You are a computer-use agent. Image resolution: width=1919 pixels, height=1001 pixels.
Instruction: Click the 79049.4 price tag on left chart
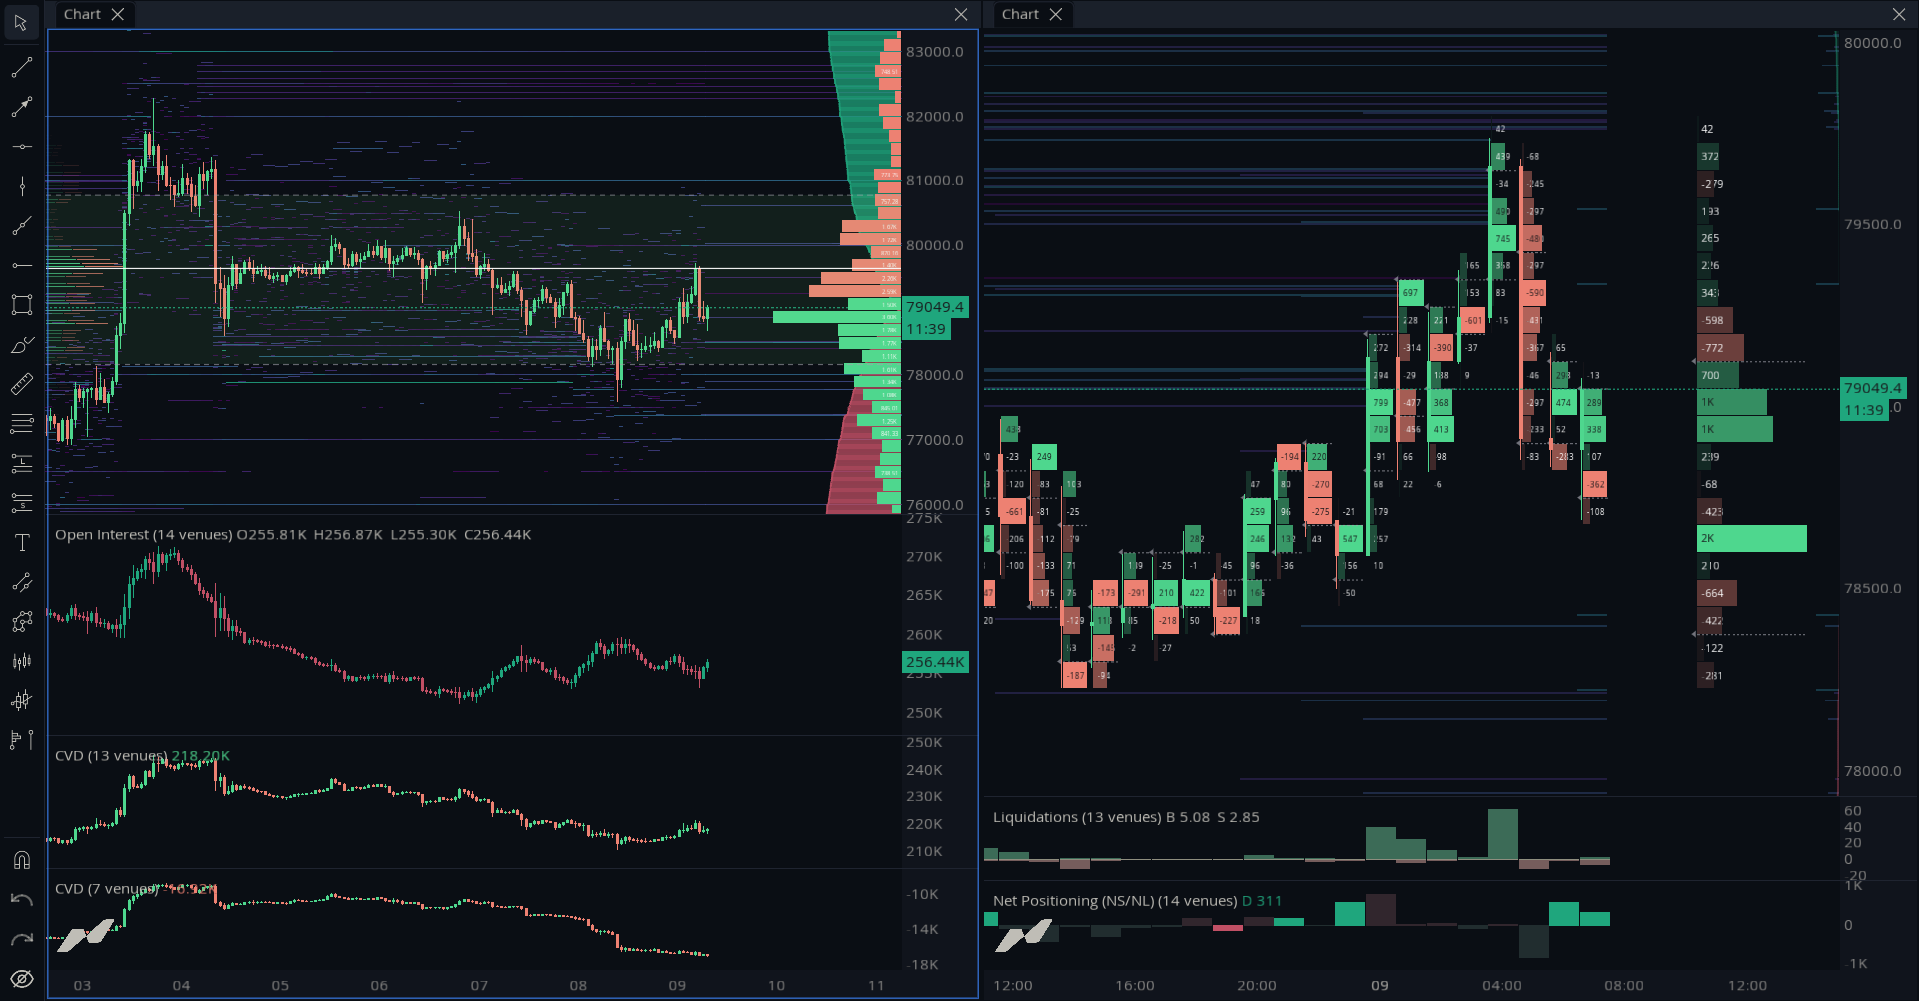click(935, 307)
